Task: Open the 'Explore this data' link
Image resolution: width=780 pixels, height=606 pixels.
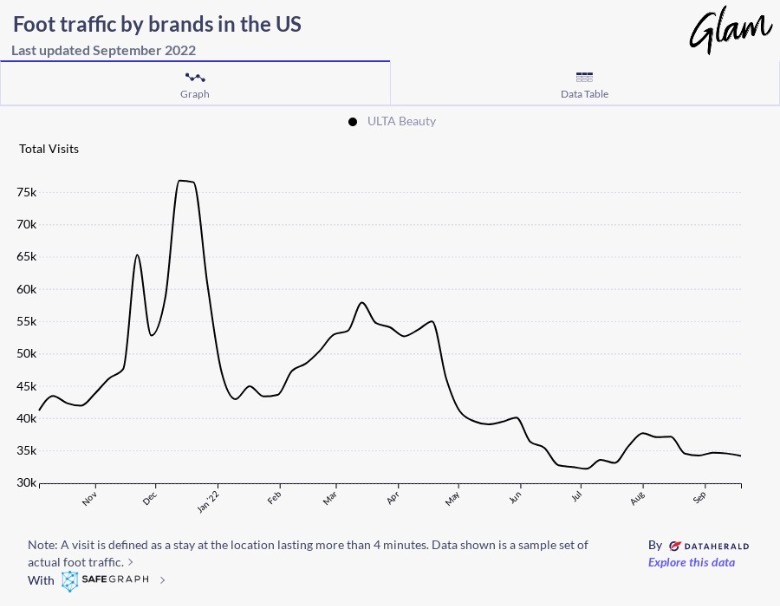Action: click(x=691, y=562)
